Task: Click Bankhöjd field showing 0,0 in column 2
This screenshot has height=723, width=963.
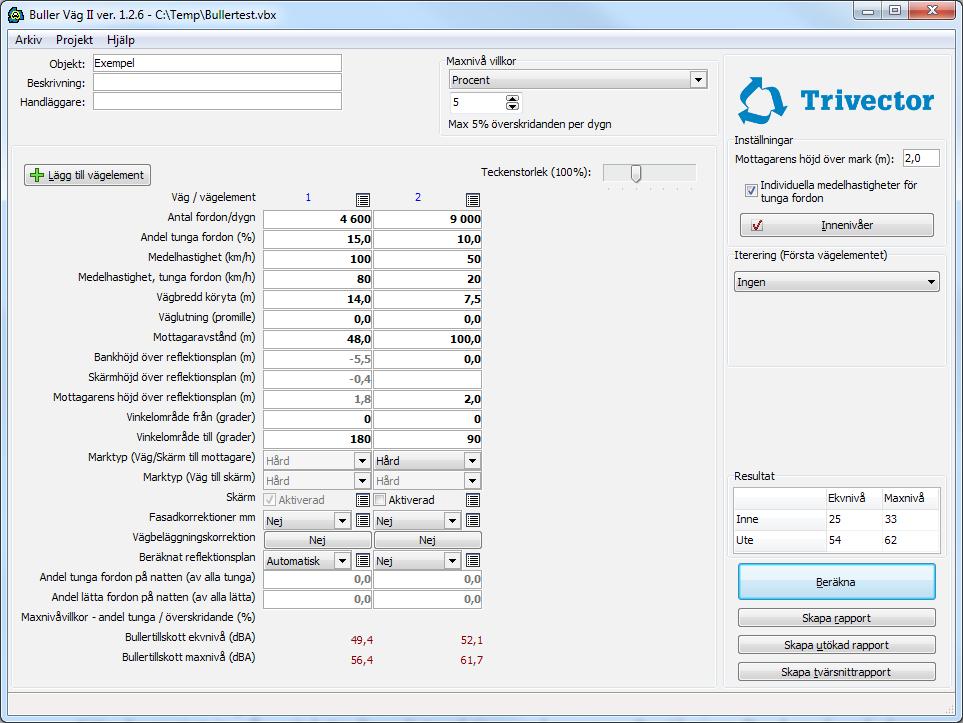Action: pos(427,359)
